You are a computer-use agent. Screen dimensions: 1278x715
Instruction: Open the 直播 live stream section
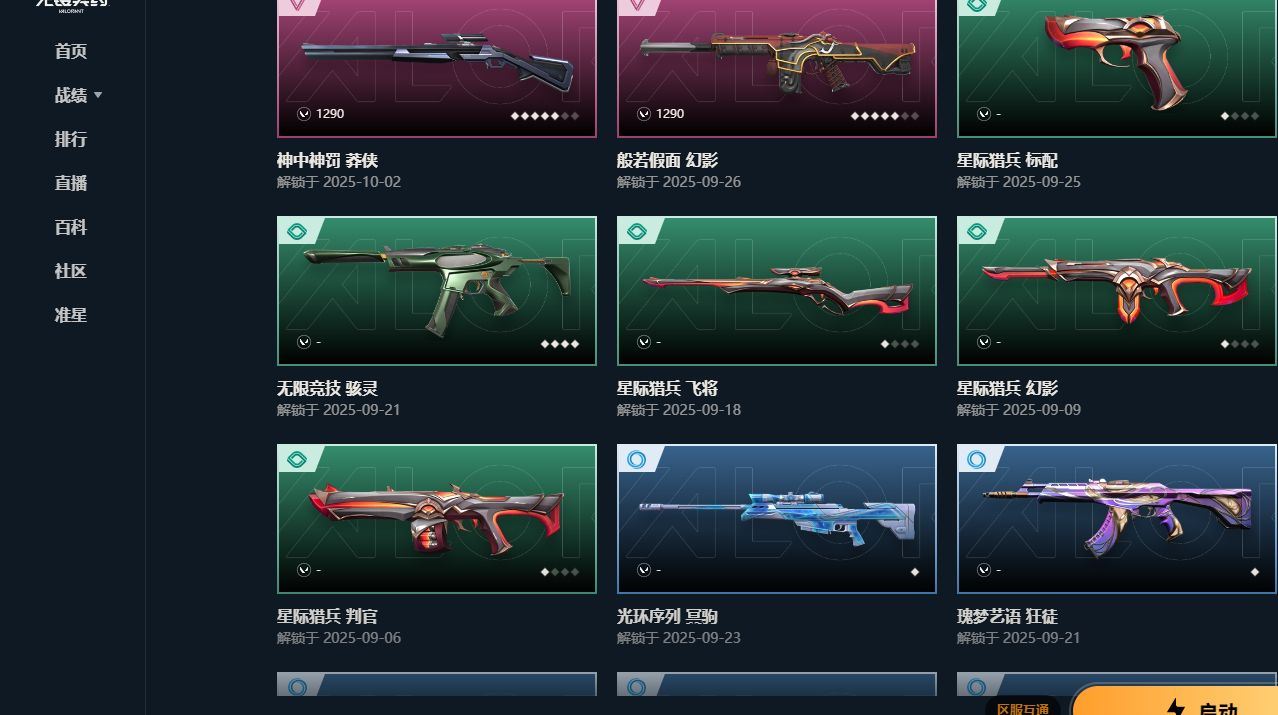[71, 183]
